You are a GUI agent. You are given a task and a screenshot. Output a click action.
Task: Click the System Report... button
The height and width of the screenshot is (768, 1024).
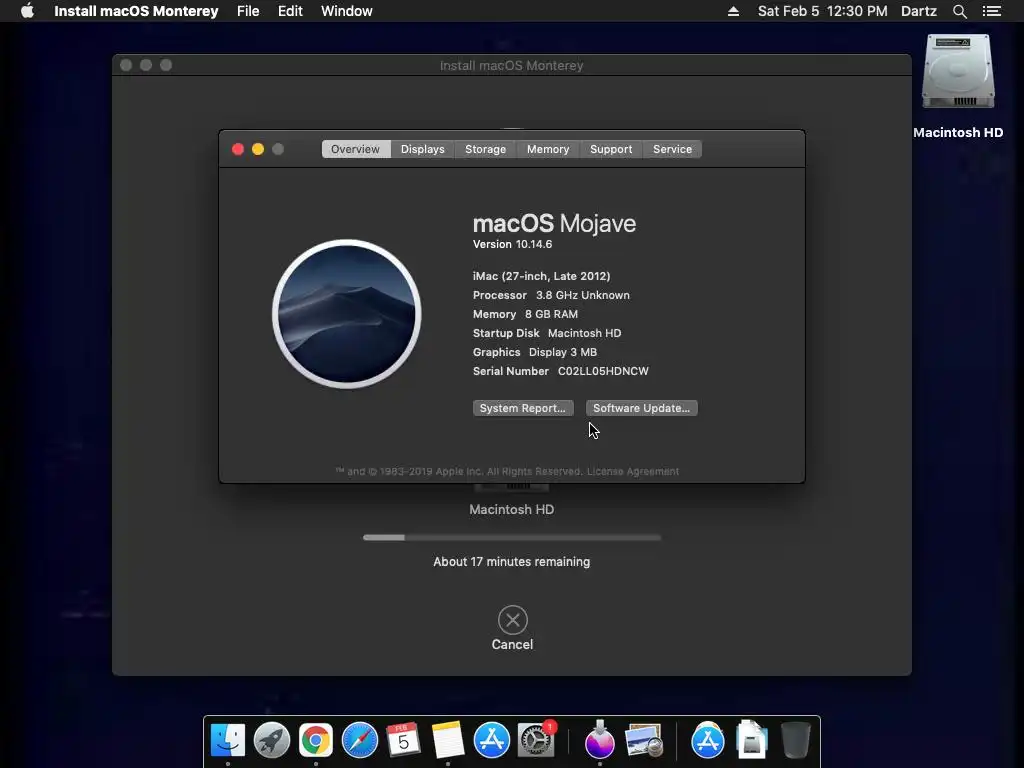tap(523, 408)
